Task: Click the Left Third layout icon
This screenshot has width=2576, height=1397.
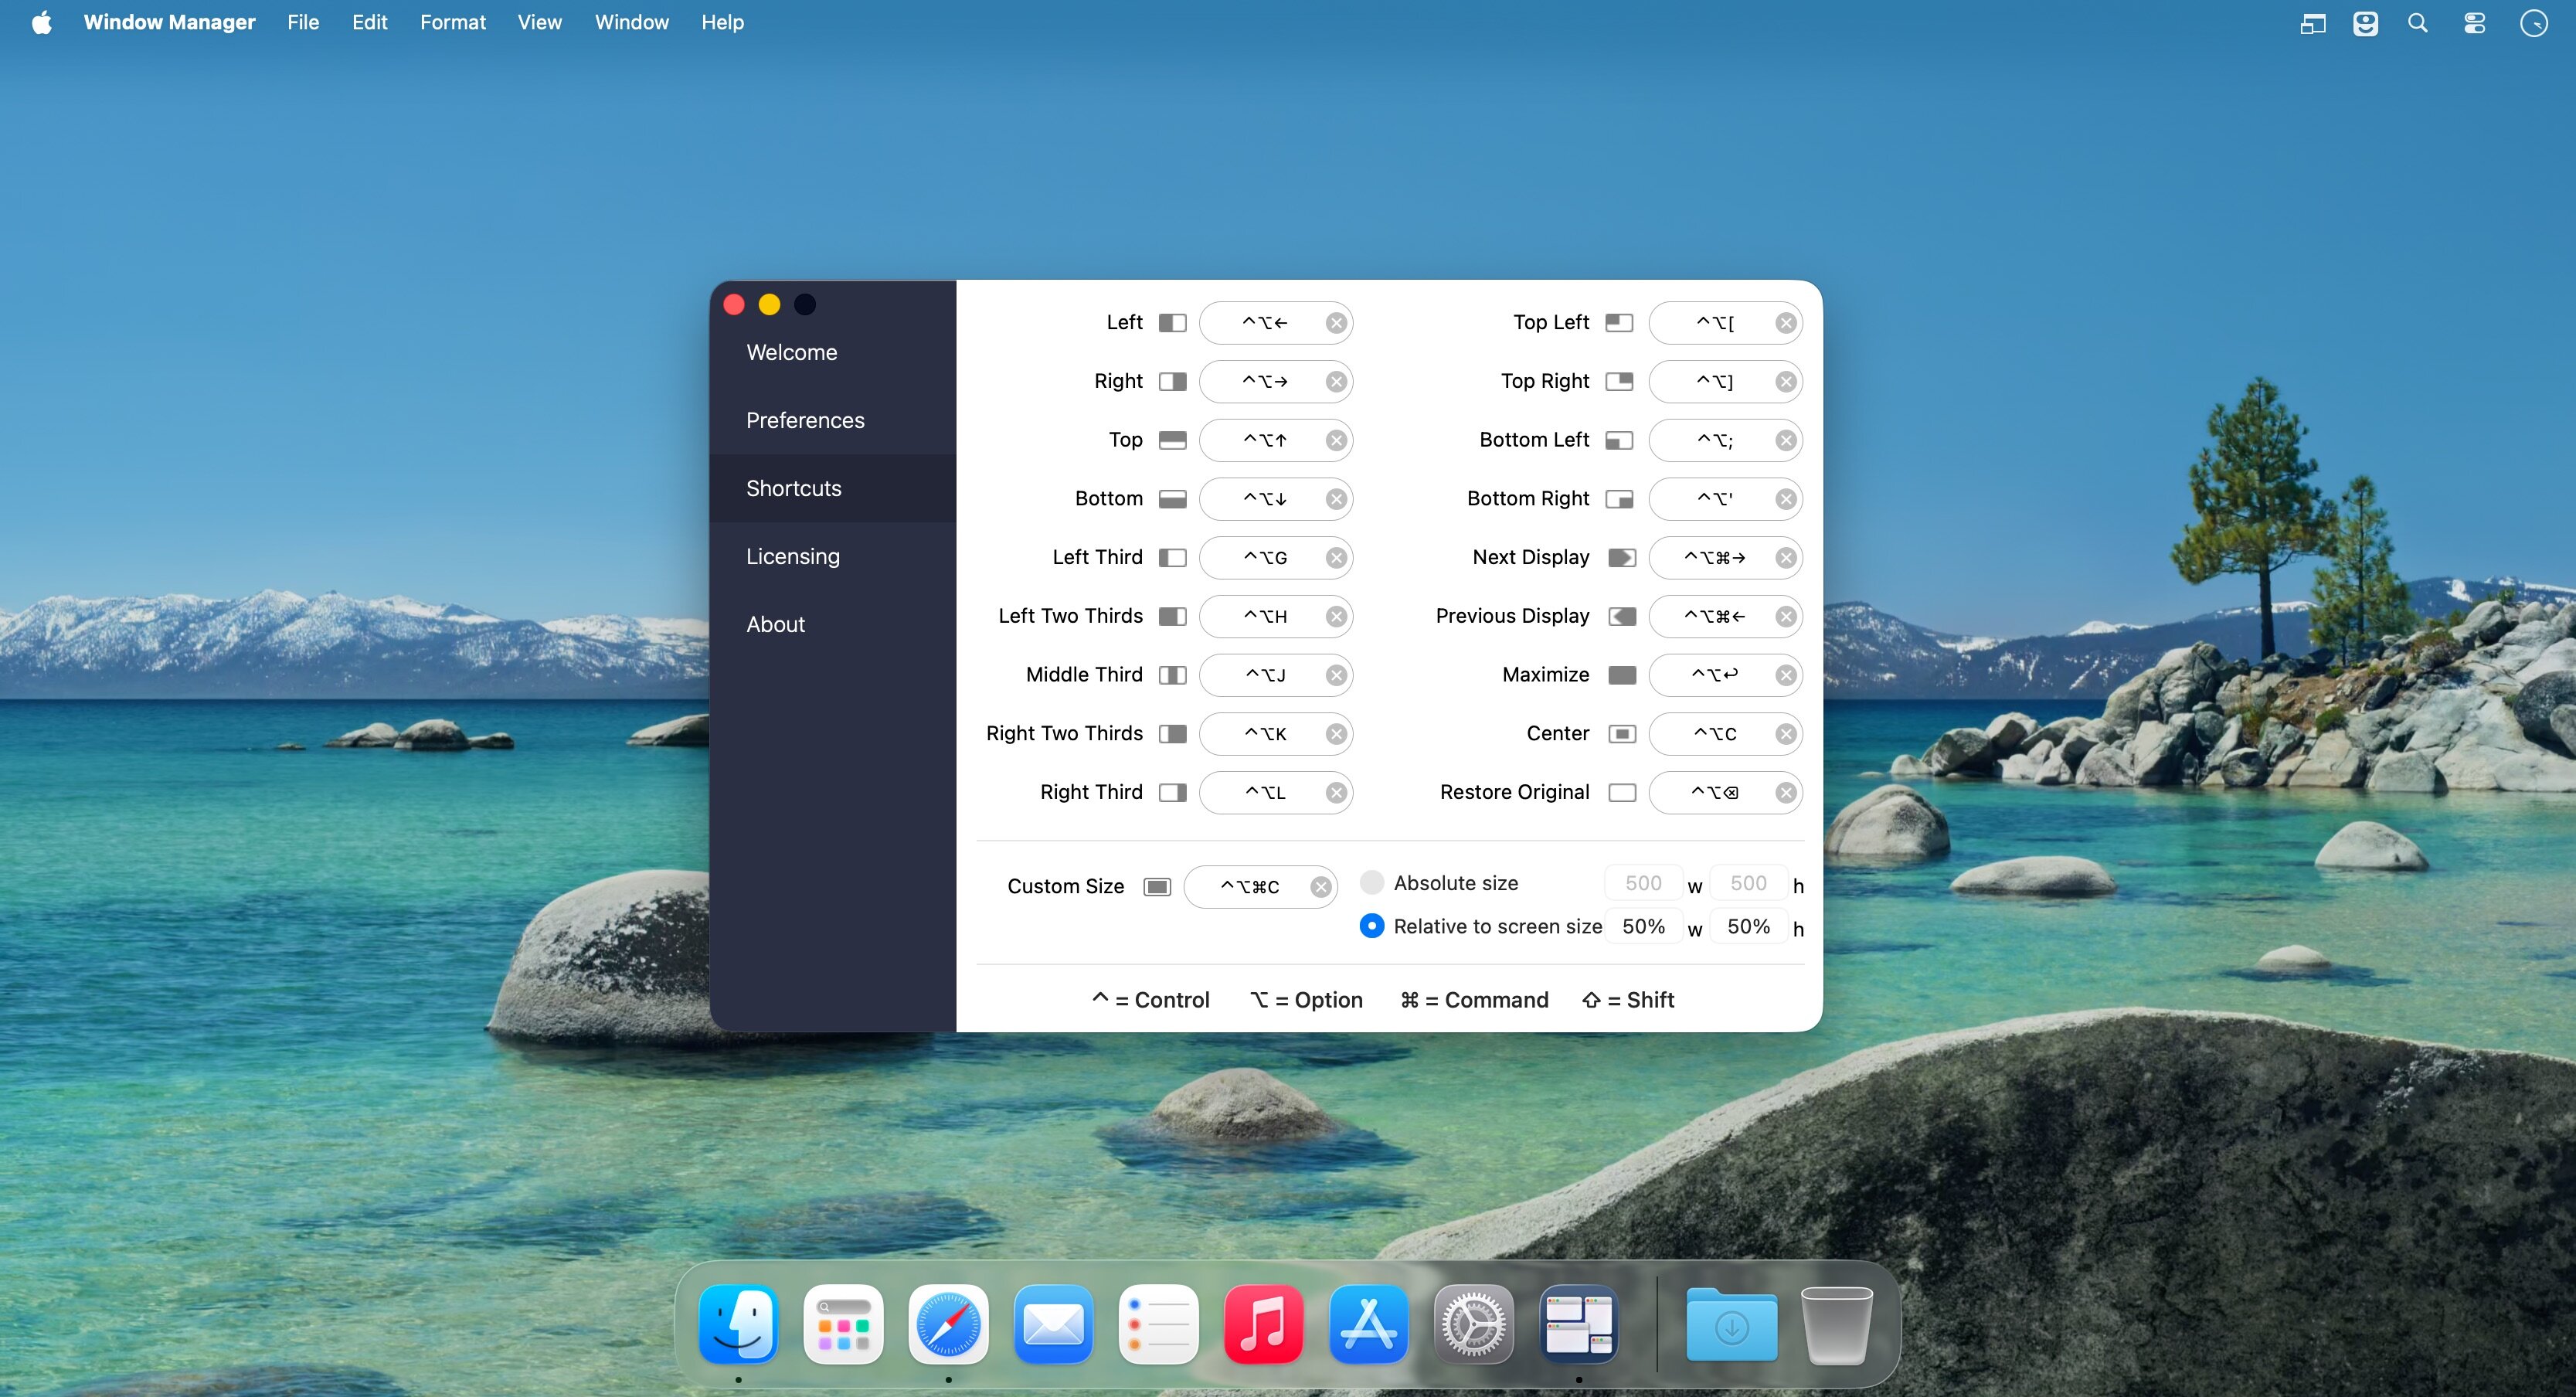Action: (1172, 558)
